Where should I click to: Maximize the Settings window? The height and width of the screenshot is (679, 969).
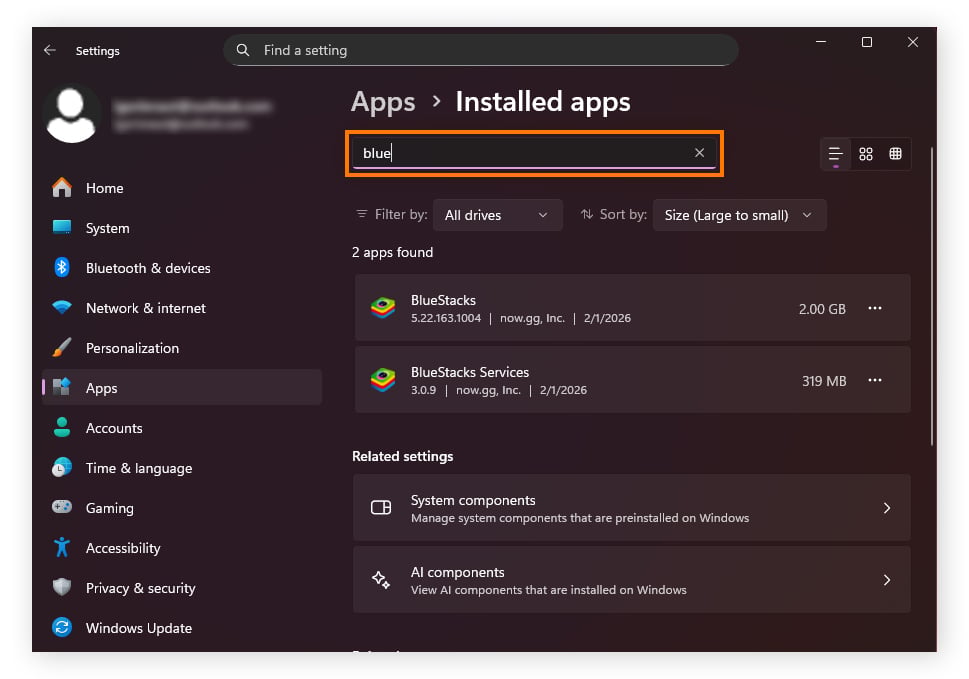coord(867,42)
